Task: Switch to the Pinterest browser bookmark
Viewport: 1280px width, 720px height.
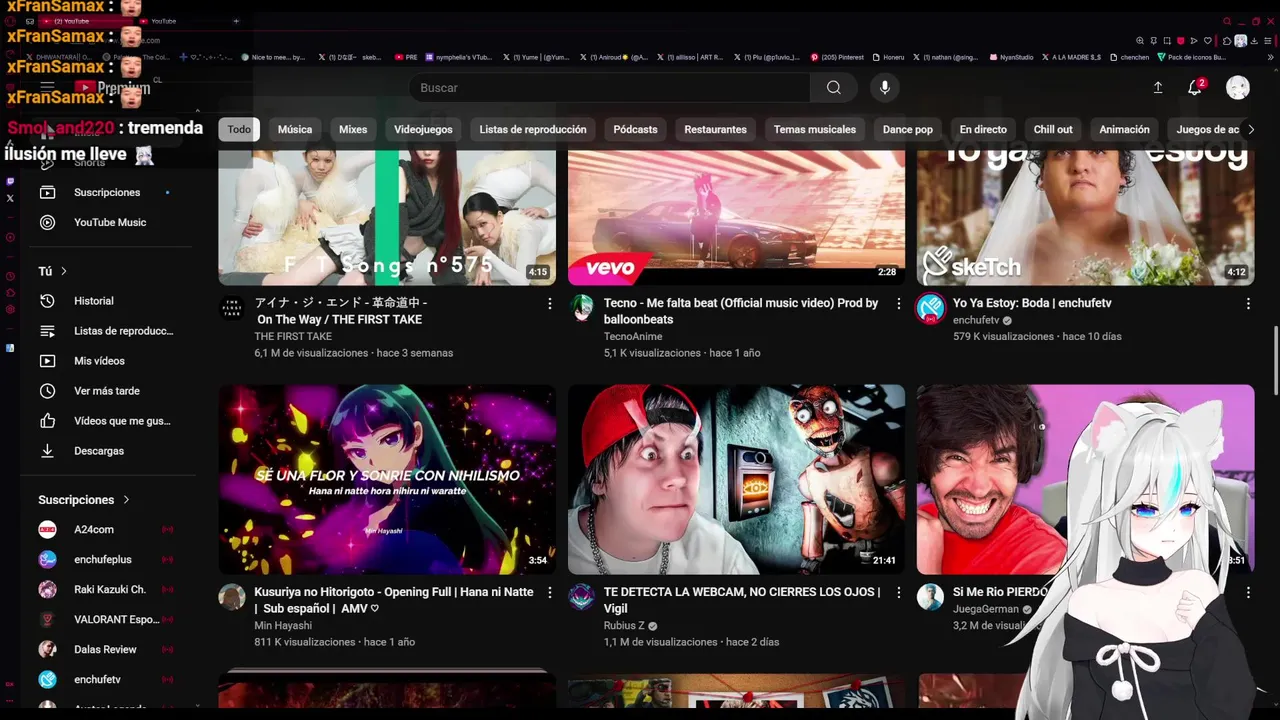Action: tap(838, 57)
